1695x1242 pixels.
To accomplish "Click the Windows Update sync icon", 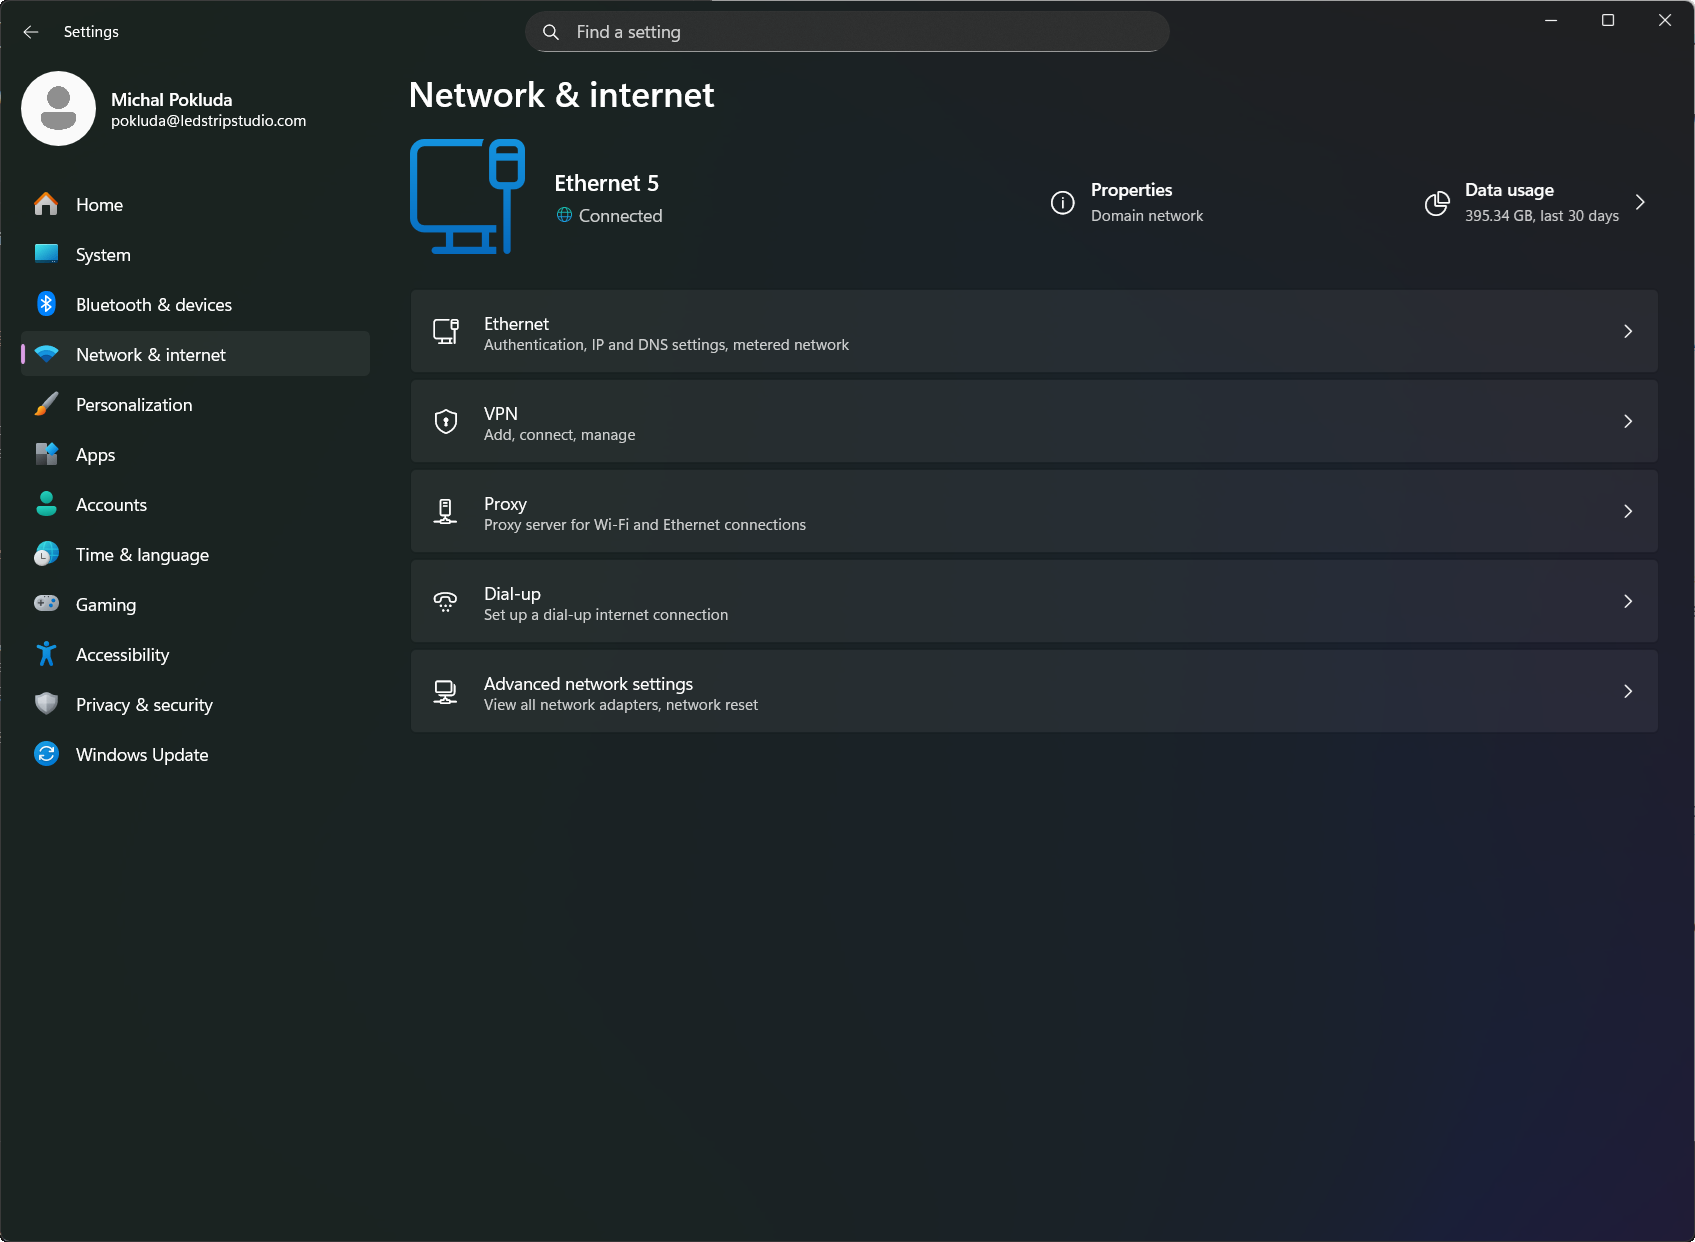I will pos(46,754).
